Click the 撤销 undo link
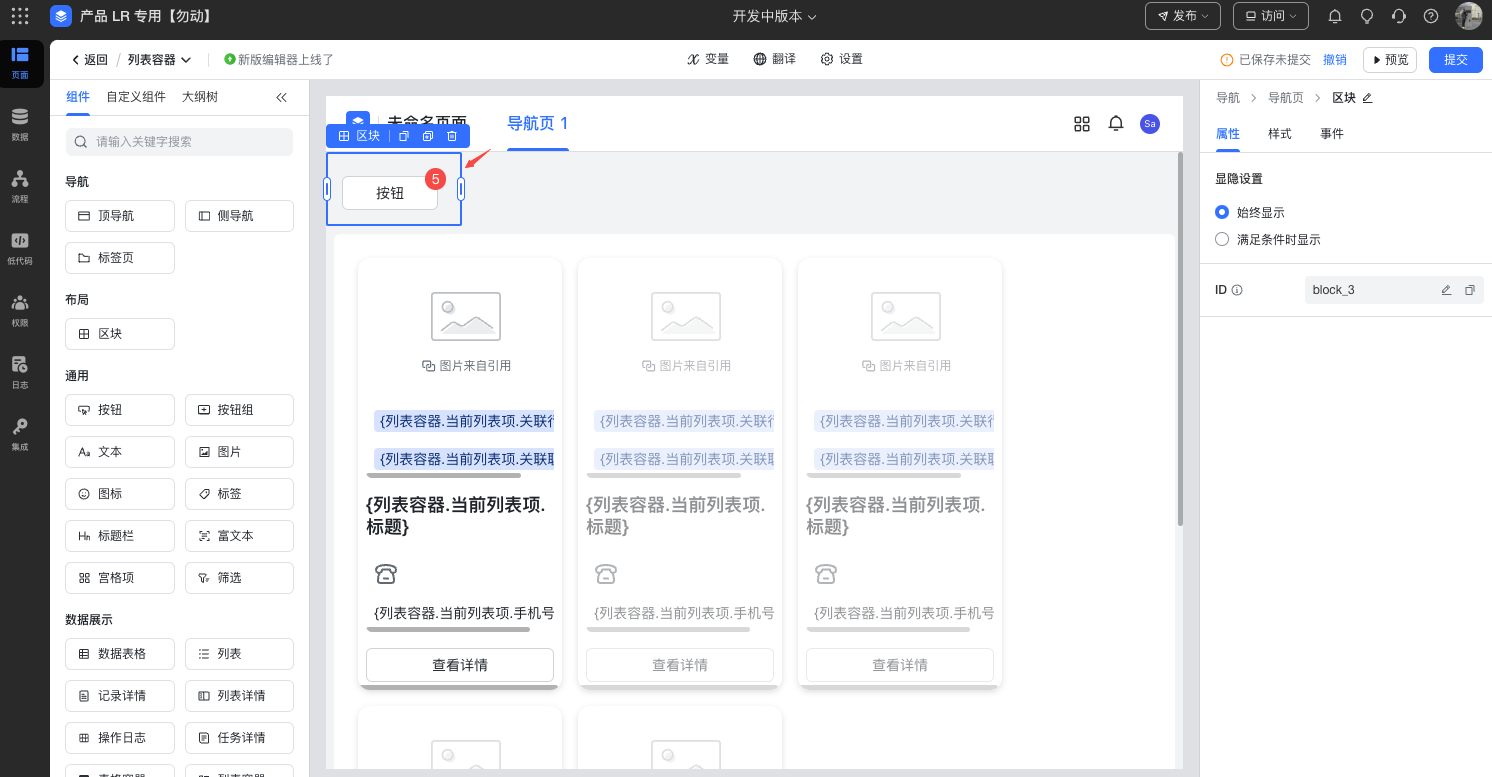 (x=1335, y=60)
